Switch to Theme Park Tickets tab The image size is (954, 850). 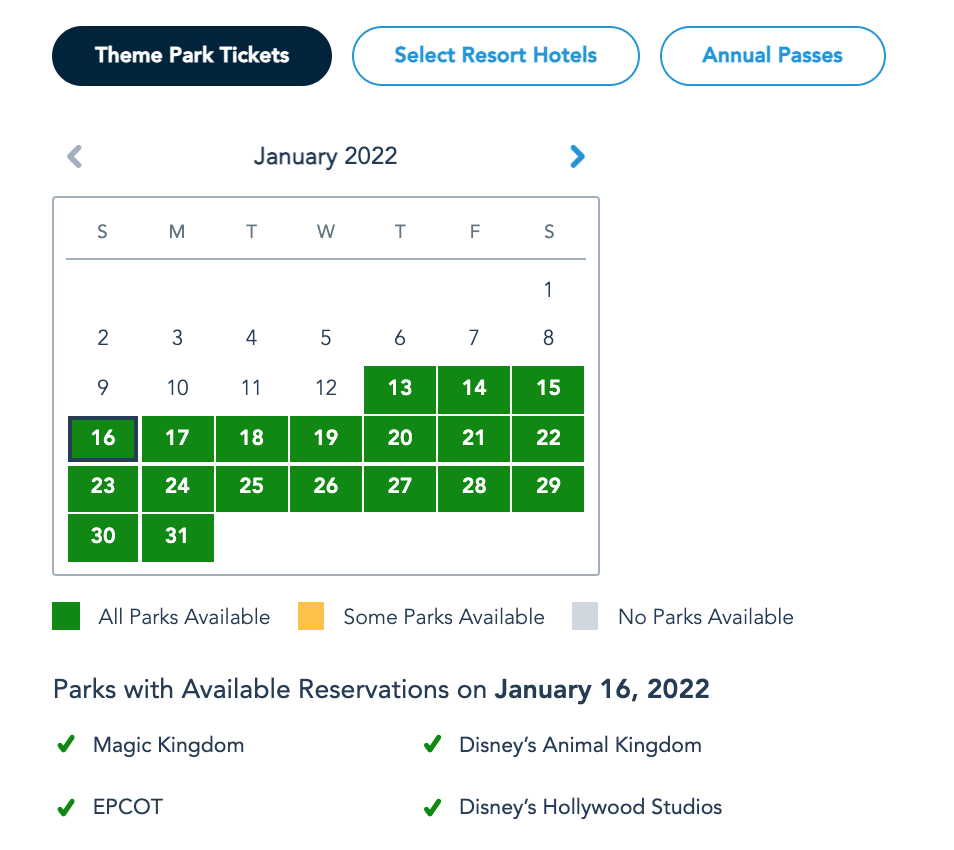pos(192,56)
